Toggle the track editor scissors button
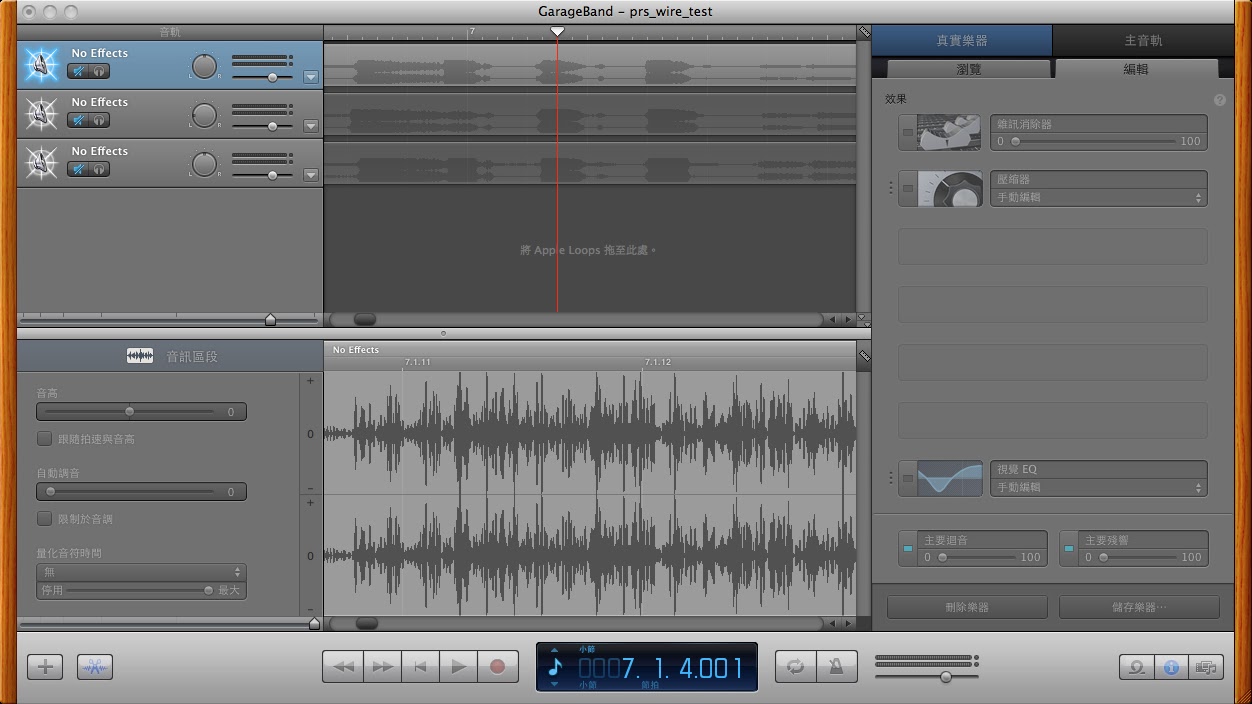Viewport: 1252px width, 704px height. click(x=95, y=667)
